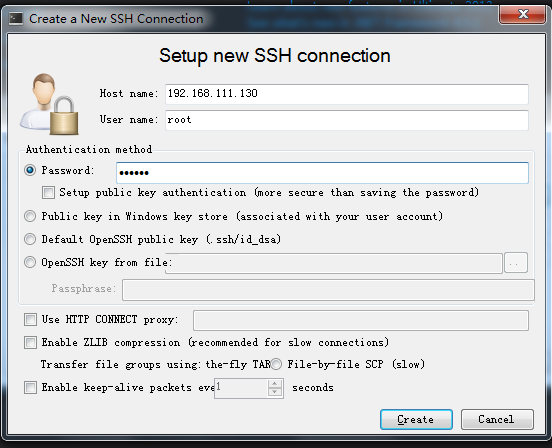Increase keep-alive seconds with up arrow
Image resolution: width=552 pixels, height=448 pixels.
[275, 384]
